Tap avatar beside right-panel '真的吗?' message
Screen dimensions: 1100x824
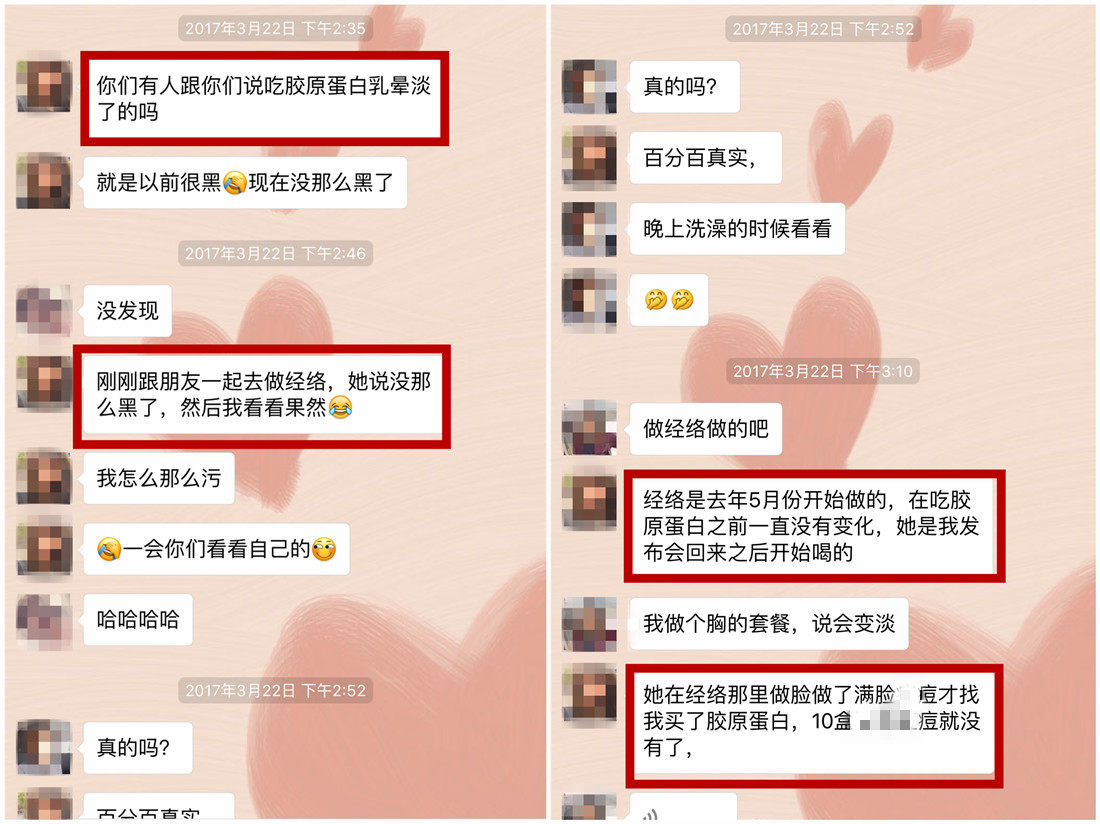pos(590,86)
